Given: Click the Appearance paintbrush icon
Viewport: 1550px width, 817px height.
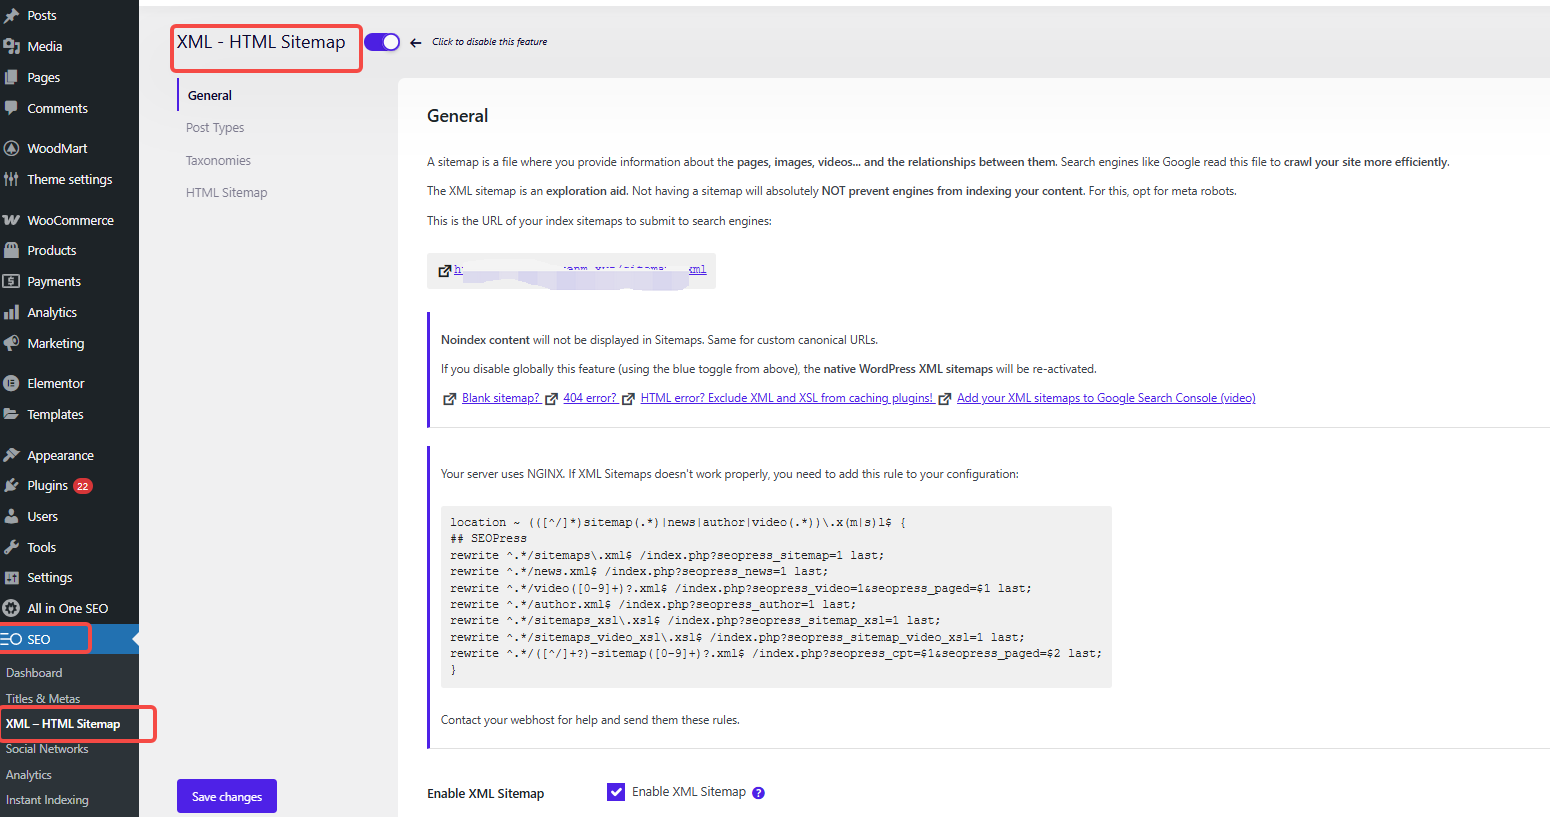Looking at the screenshot, I should 11,455.
